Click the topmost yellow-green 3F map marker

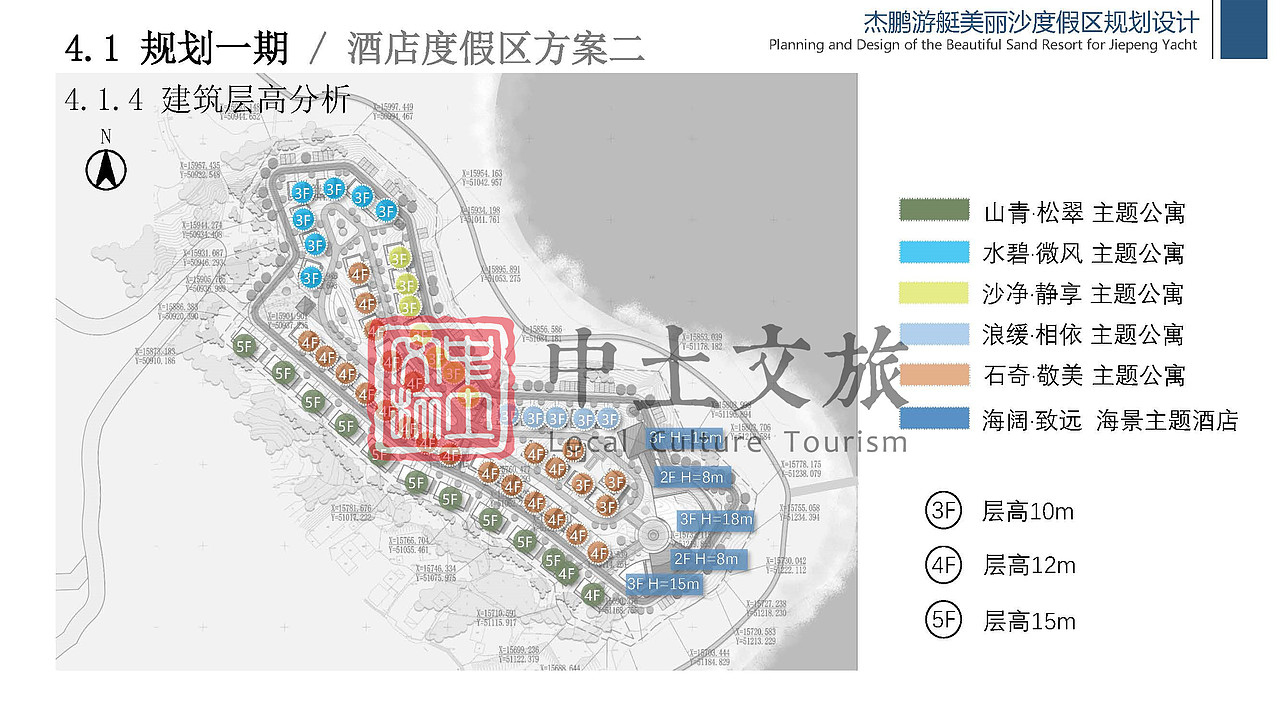[400, 258]
